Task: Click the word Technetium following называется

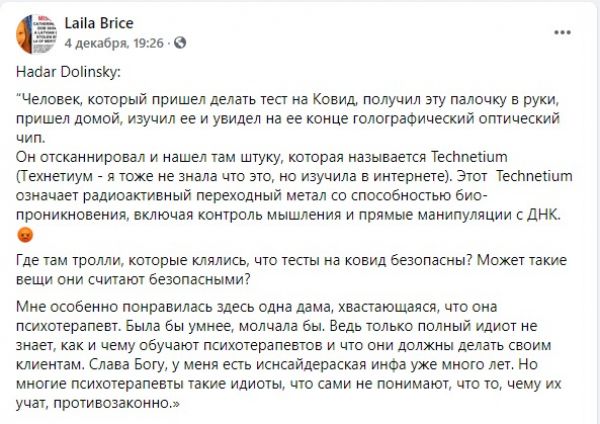Action: click(x=469, y=157)
